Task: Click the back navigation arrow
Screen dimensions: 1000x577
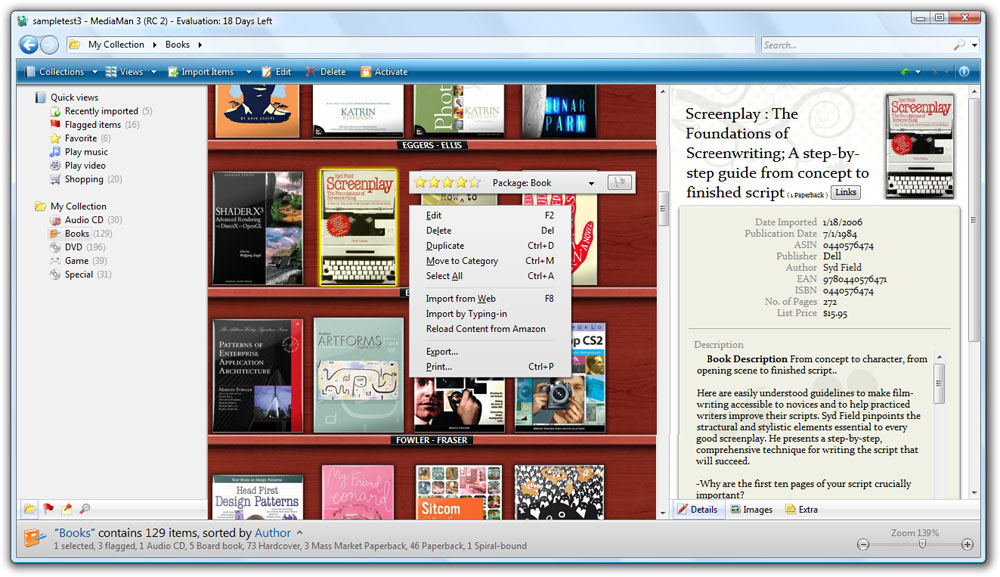Action: (x=29, y=45)
